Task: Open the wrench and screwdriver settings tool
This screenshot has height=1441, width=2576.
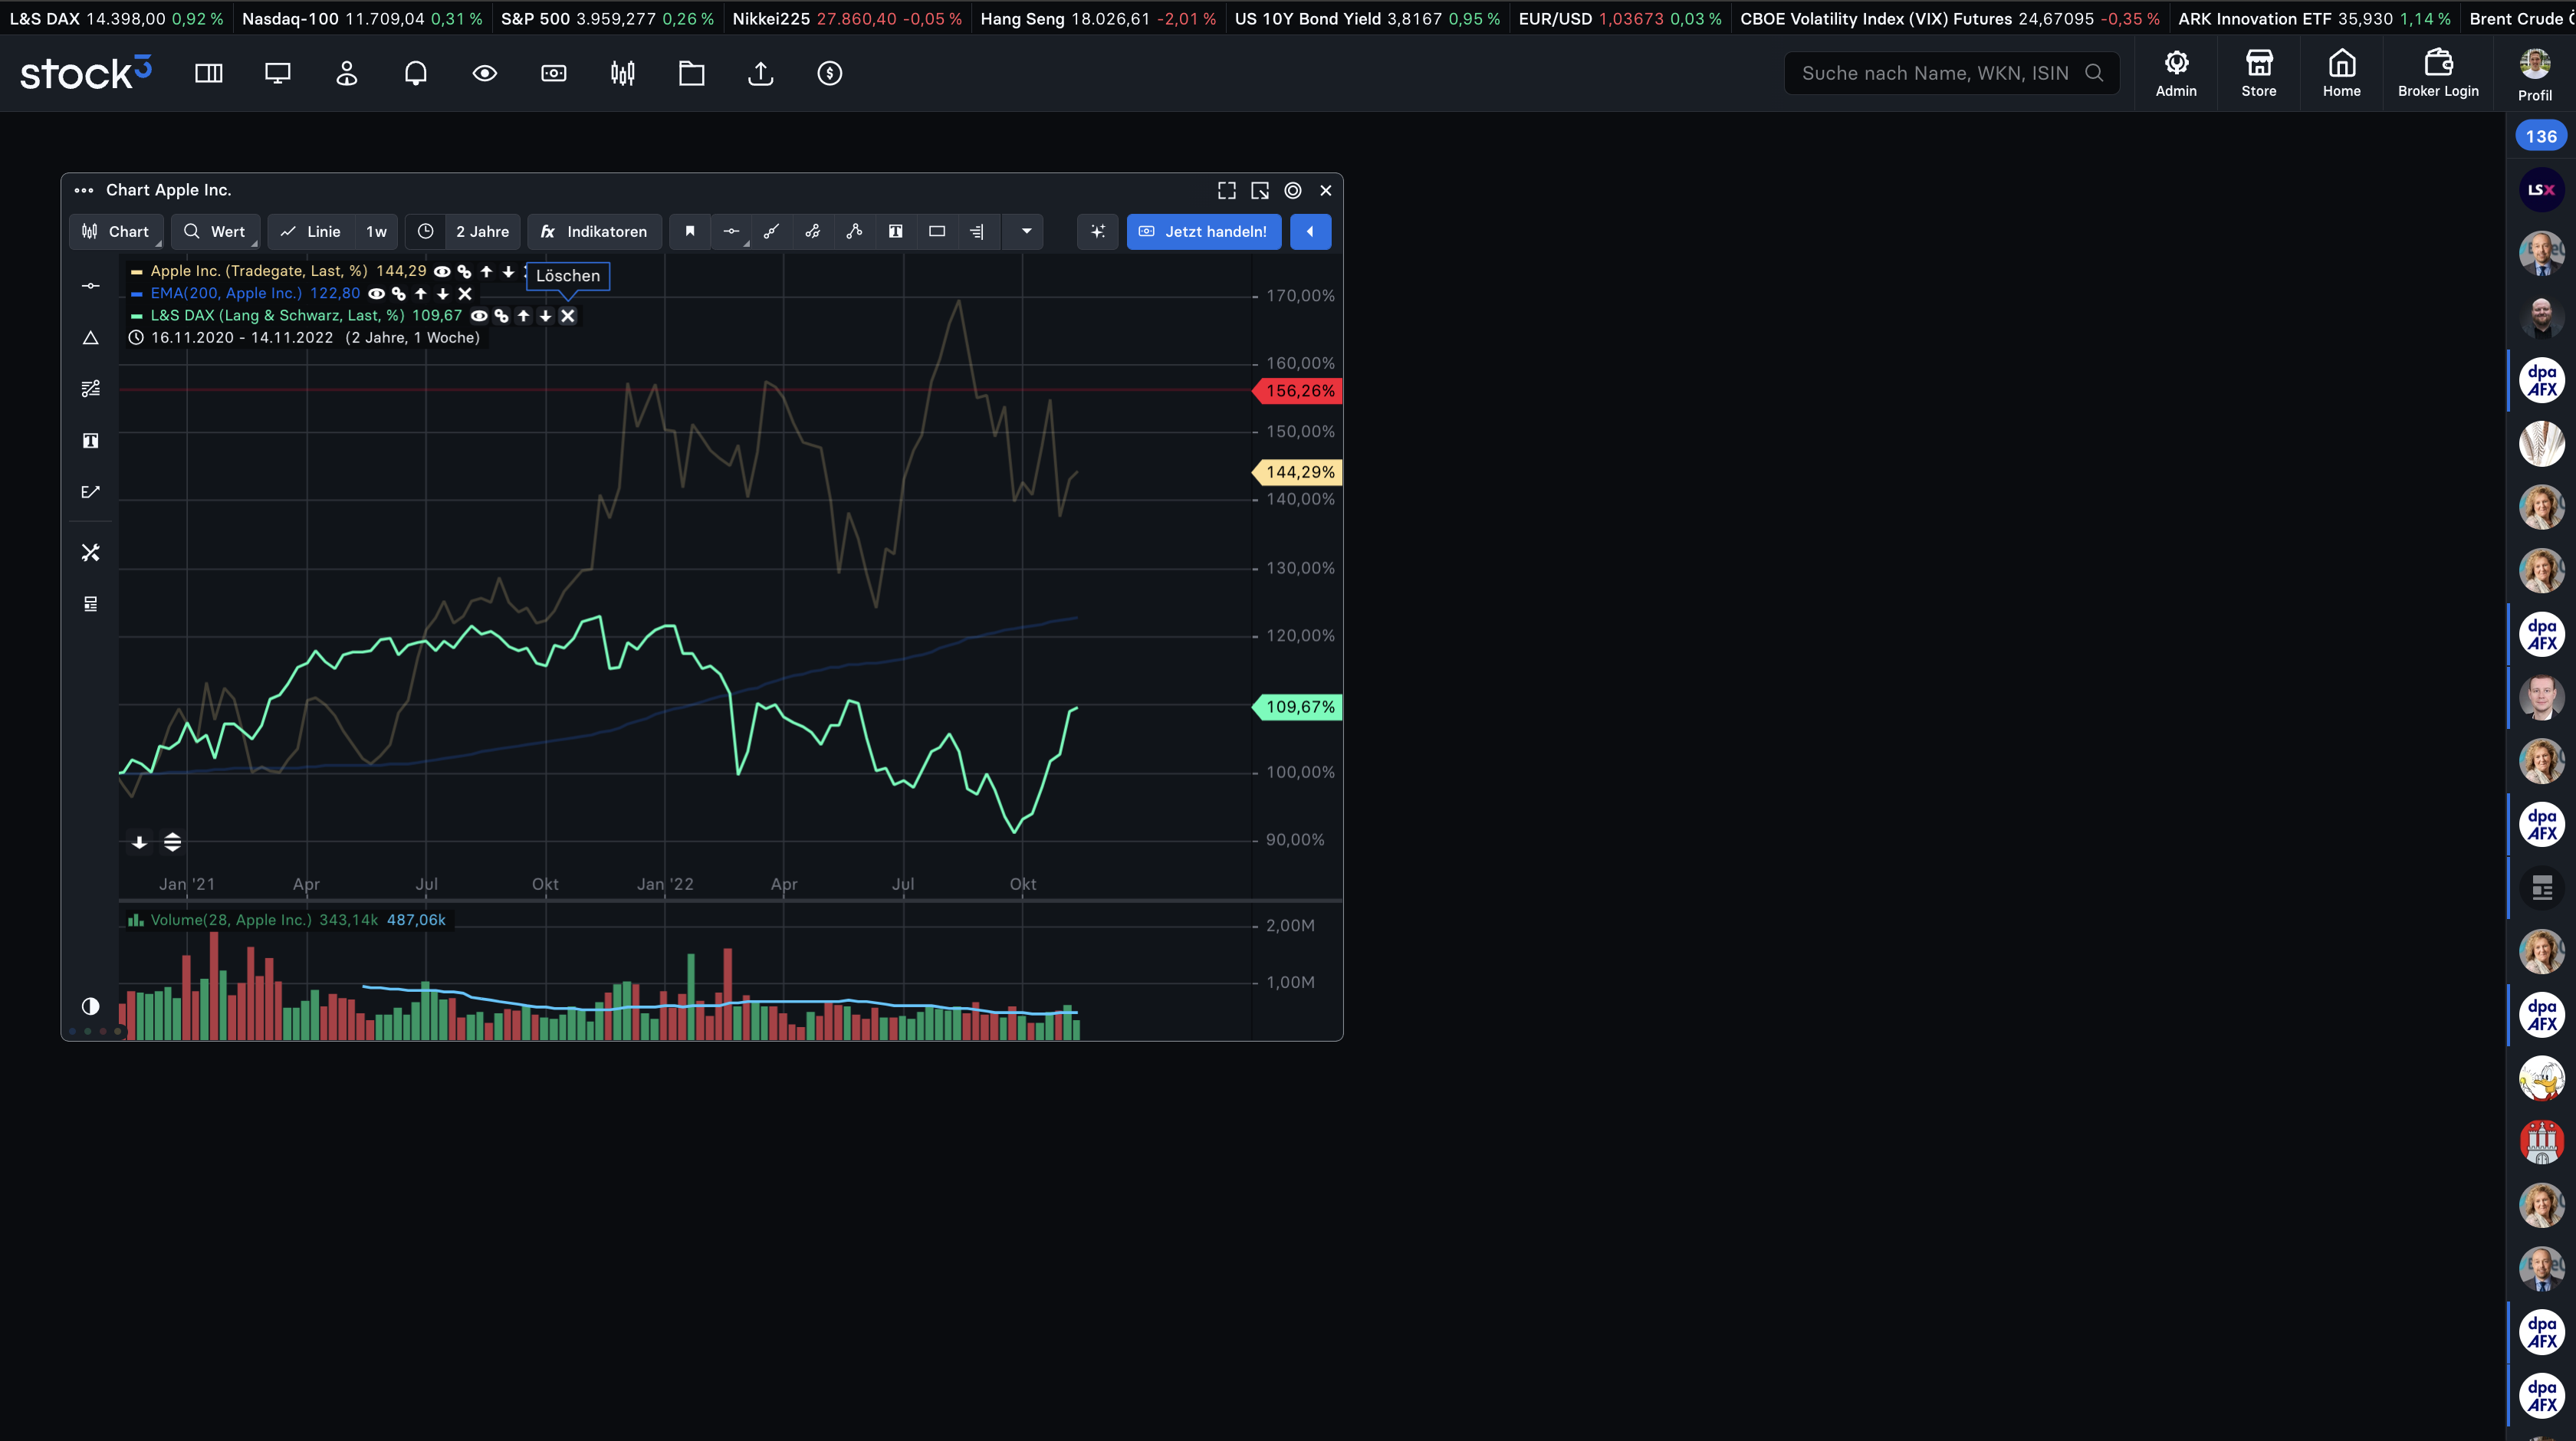Action: 90,552
